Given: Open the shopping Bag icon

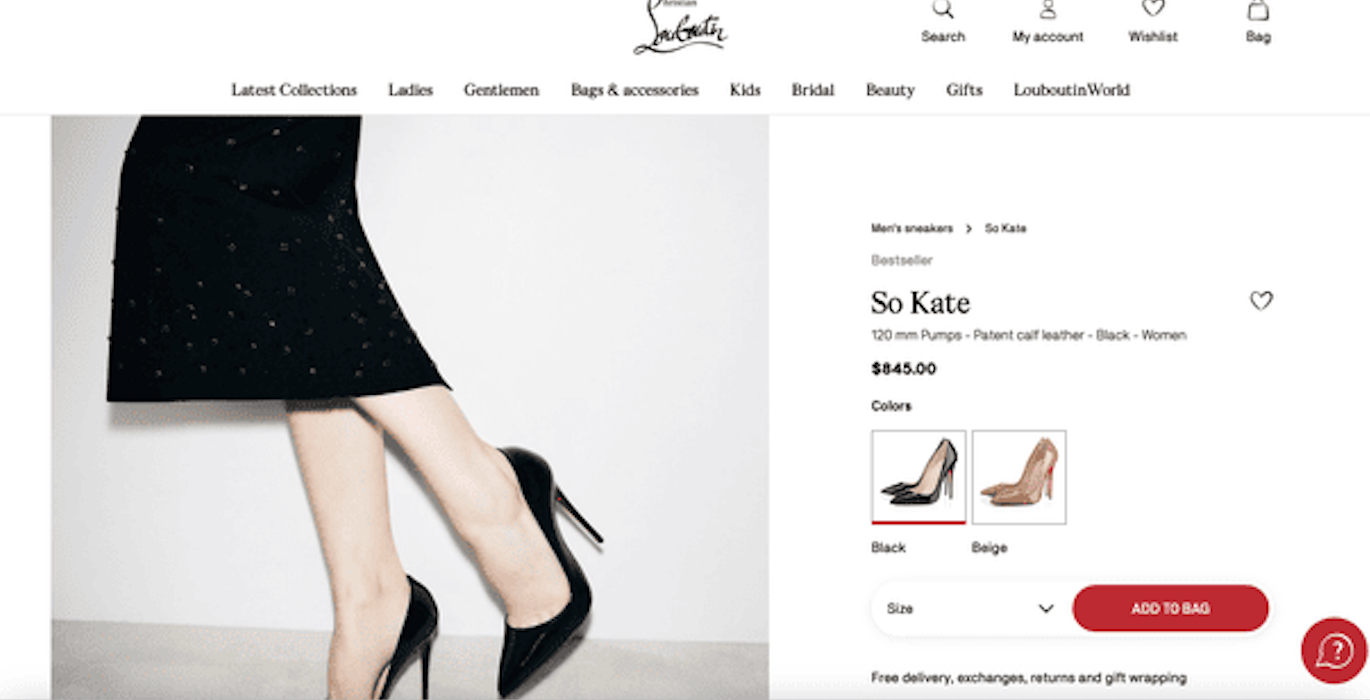Looking at the screenshot, I should click(1258, 10).
